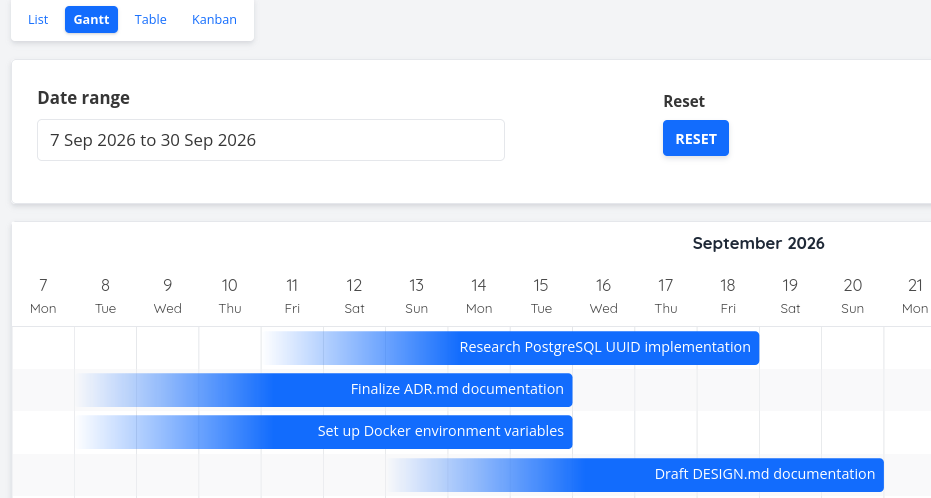
Task: Click the 21 Mon date header
Action: click(x=915, y=296)
